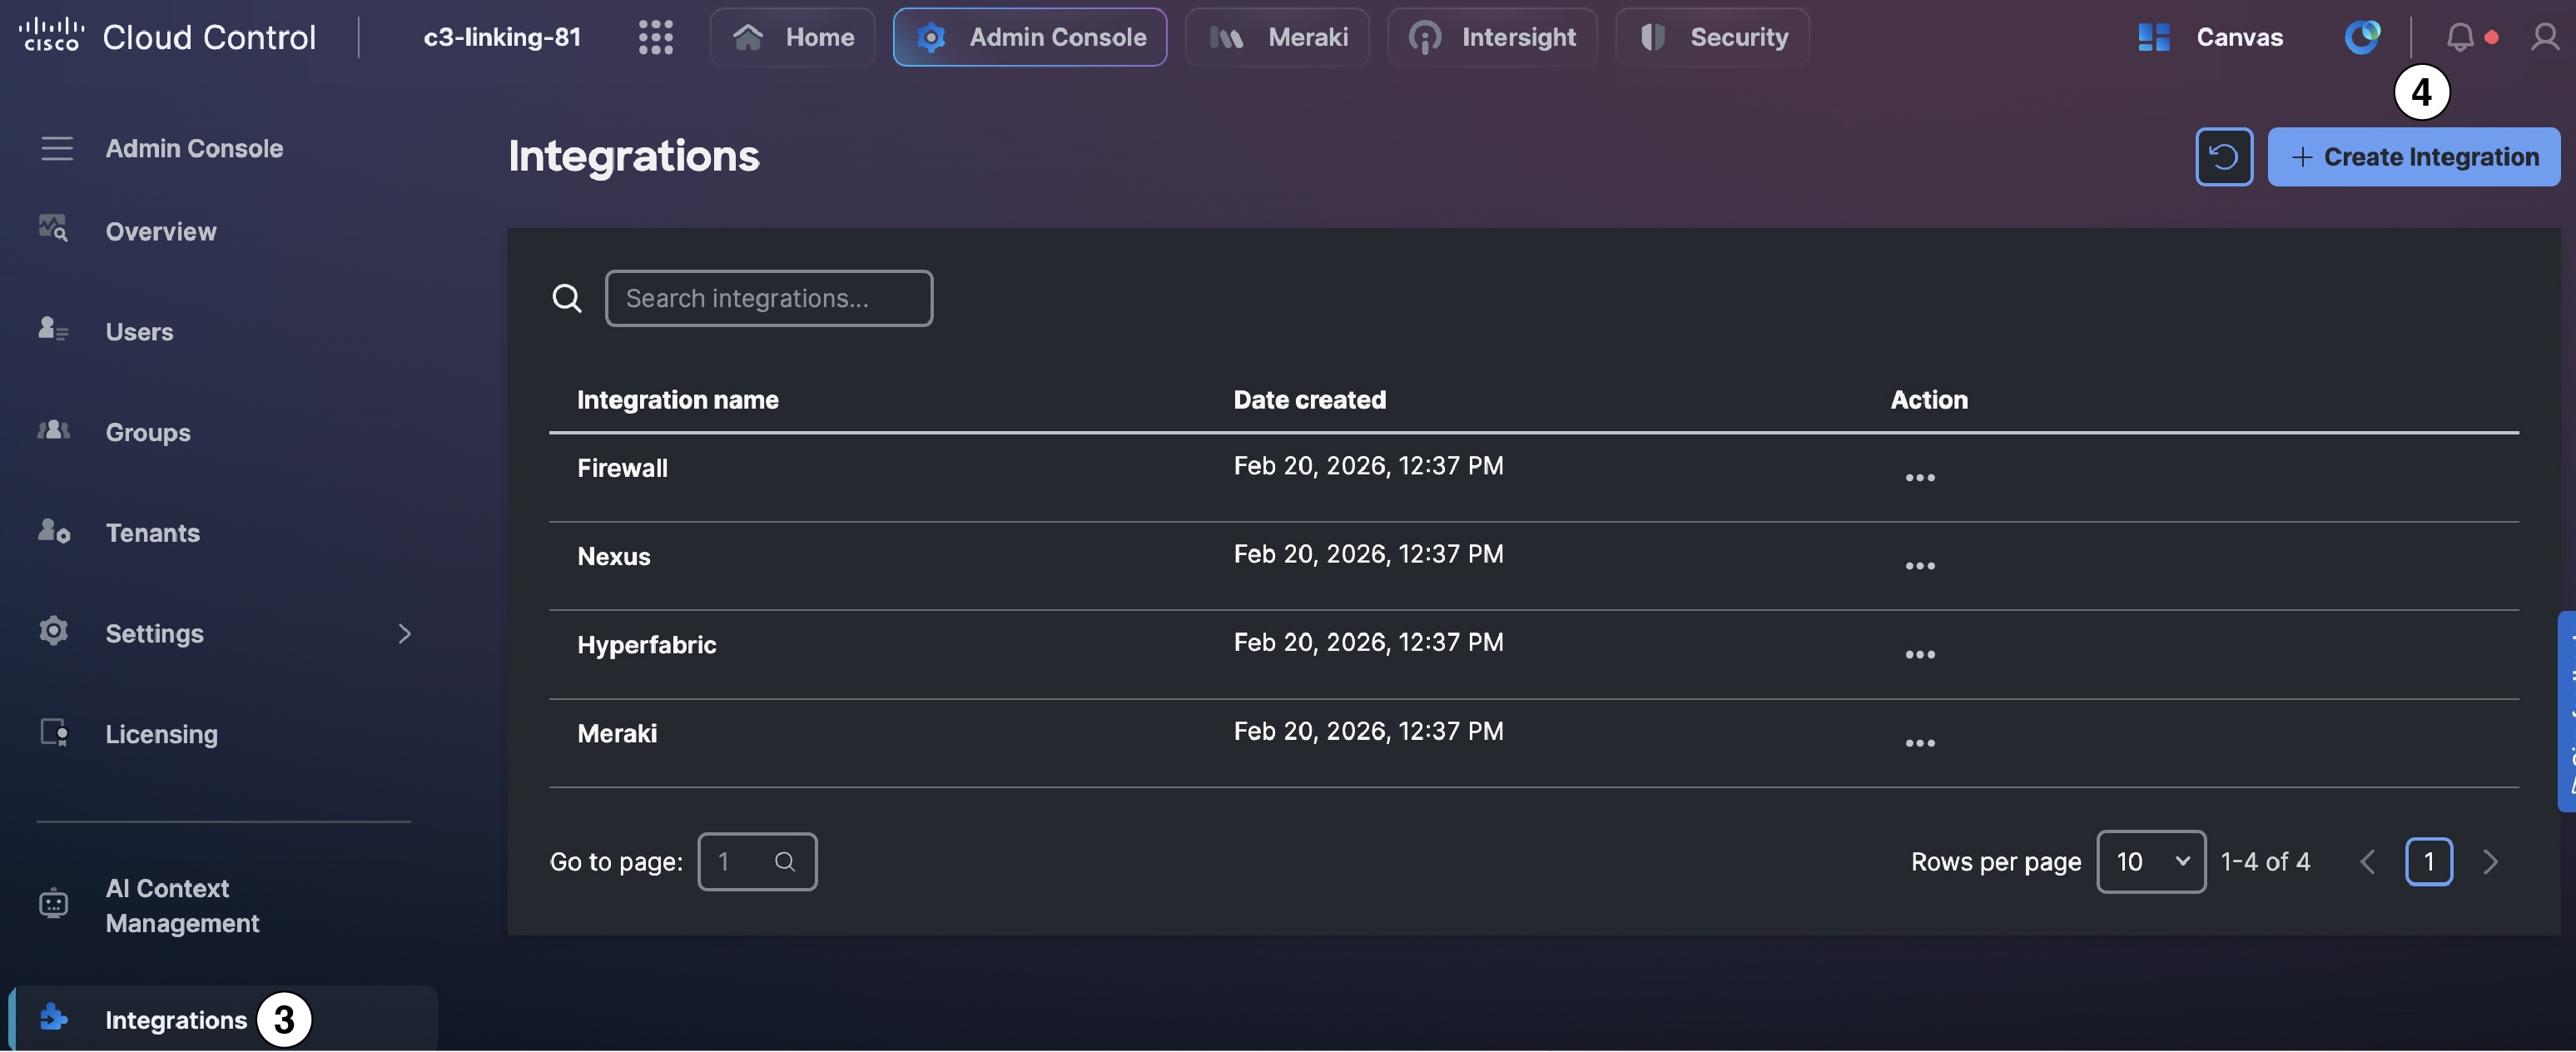Go to next page arrow
The image size is (2576, 1052).
2489,861
